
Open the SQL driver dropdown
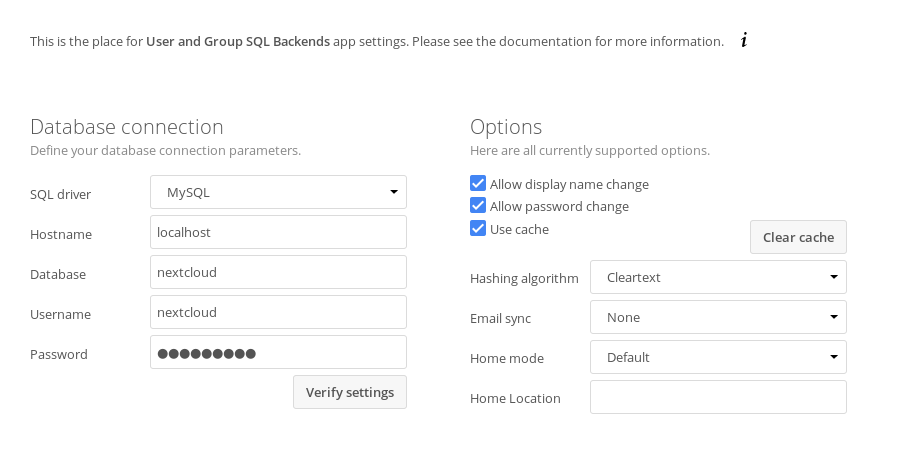(x=278, y=192)
